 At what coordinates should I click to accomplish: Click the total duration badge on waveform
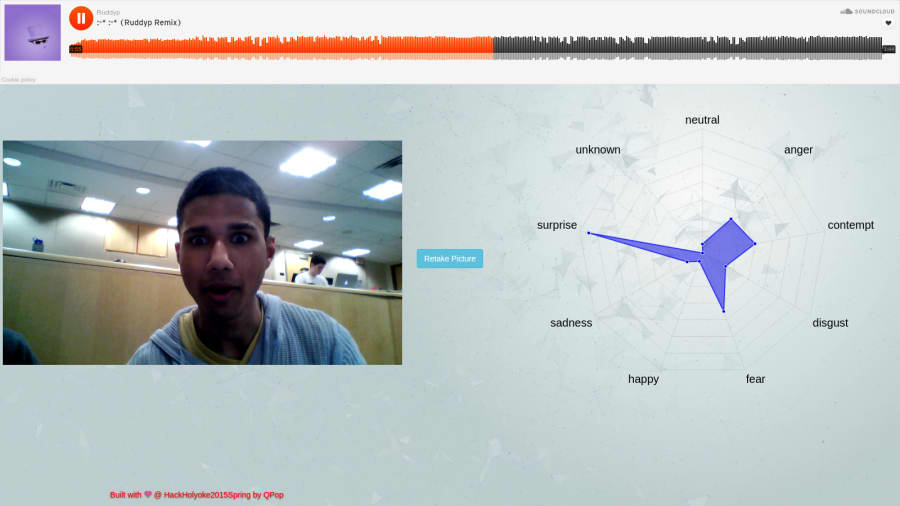tap(889, 49)
